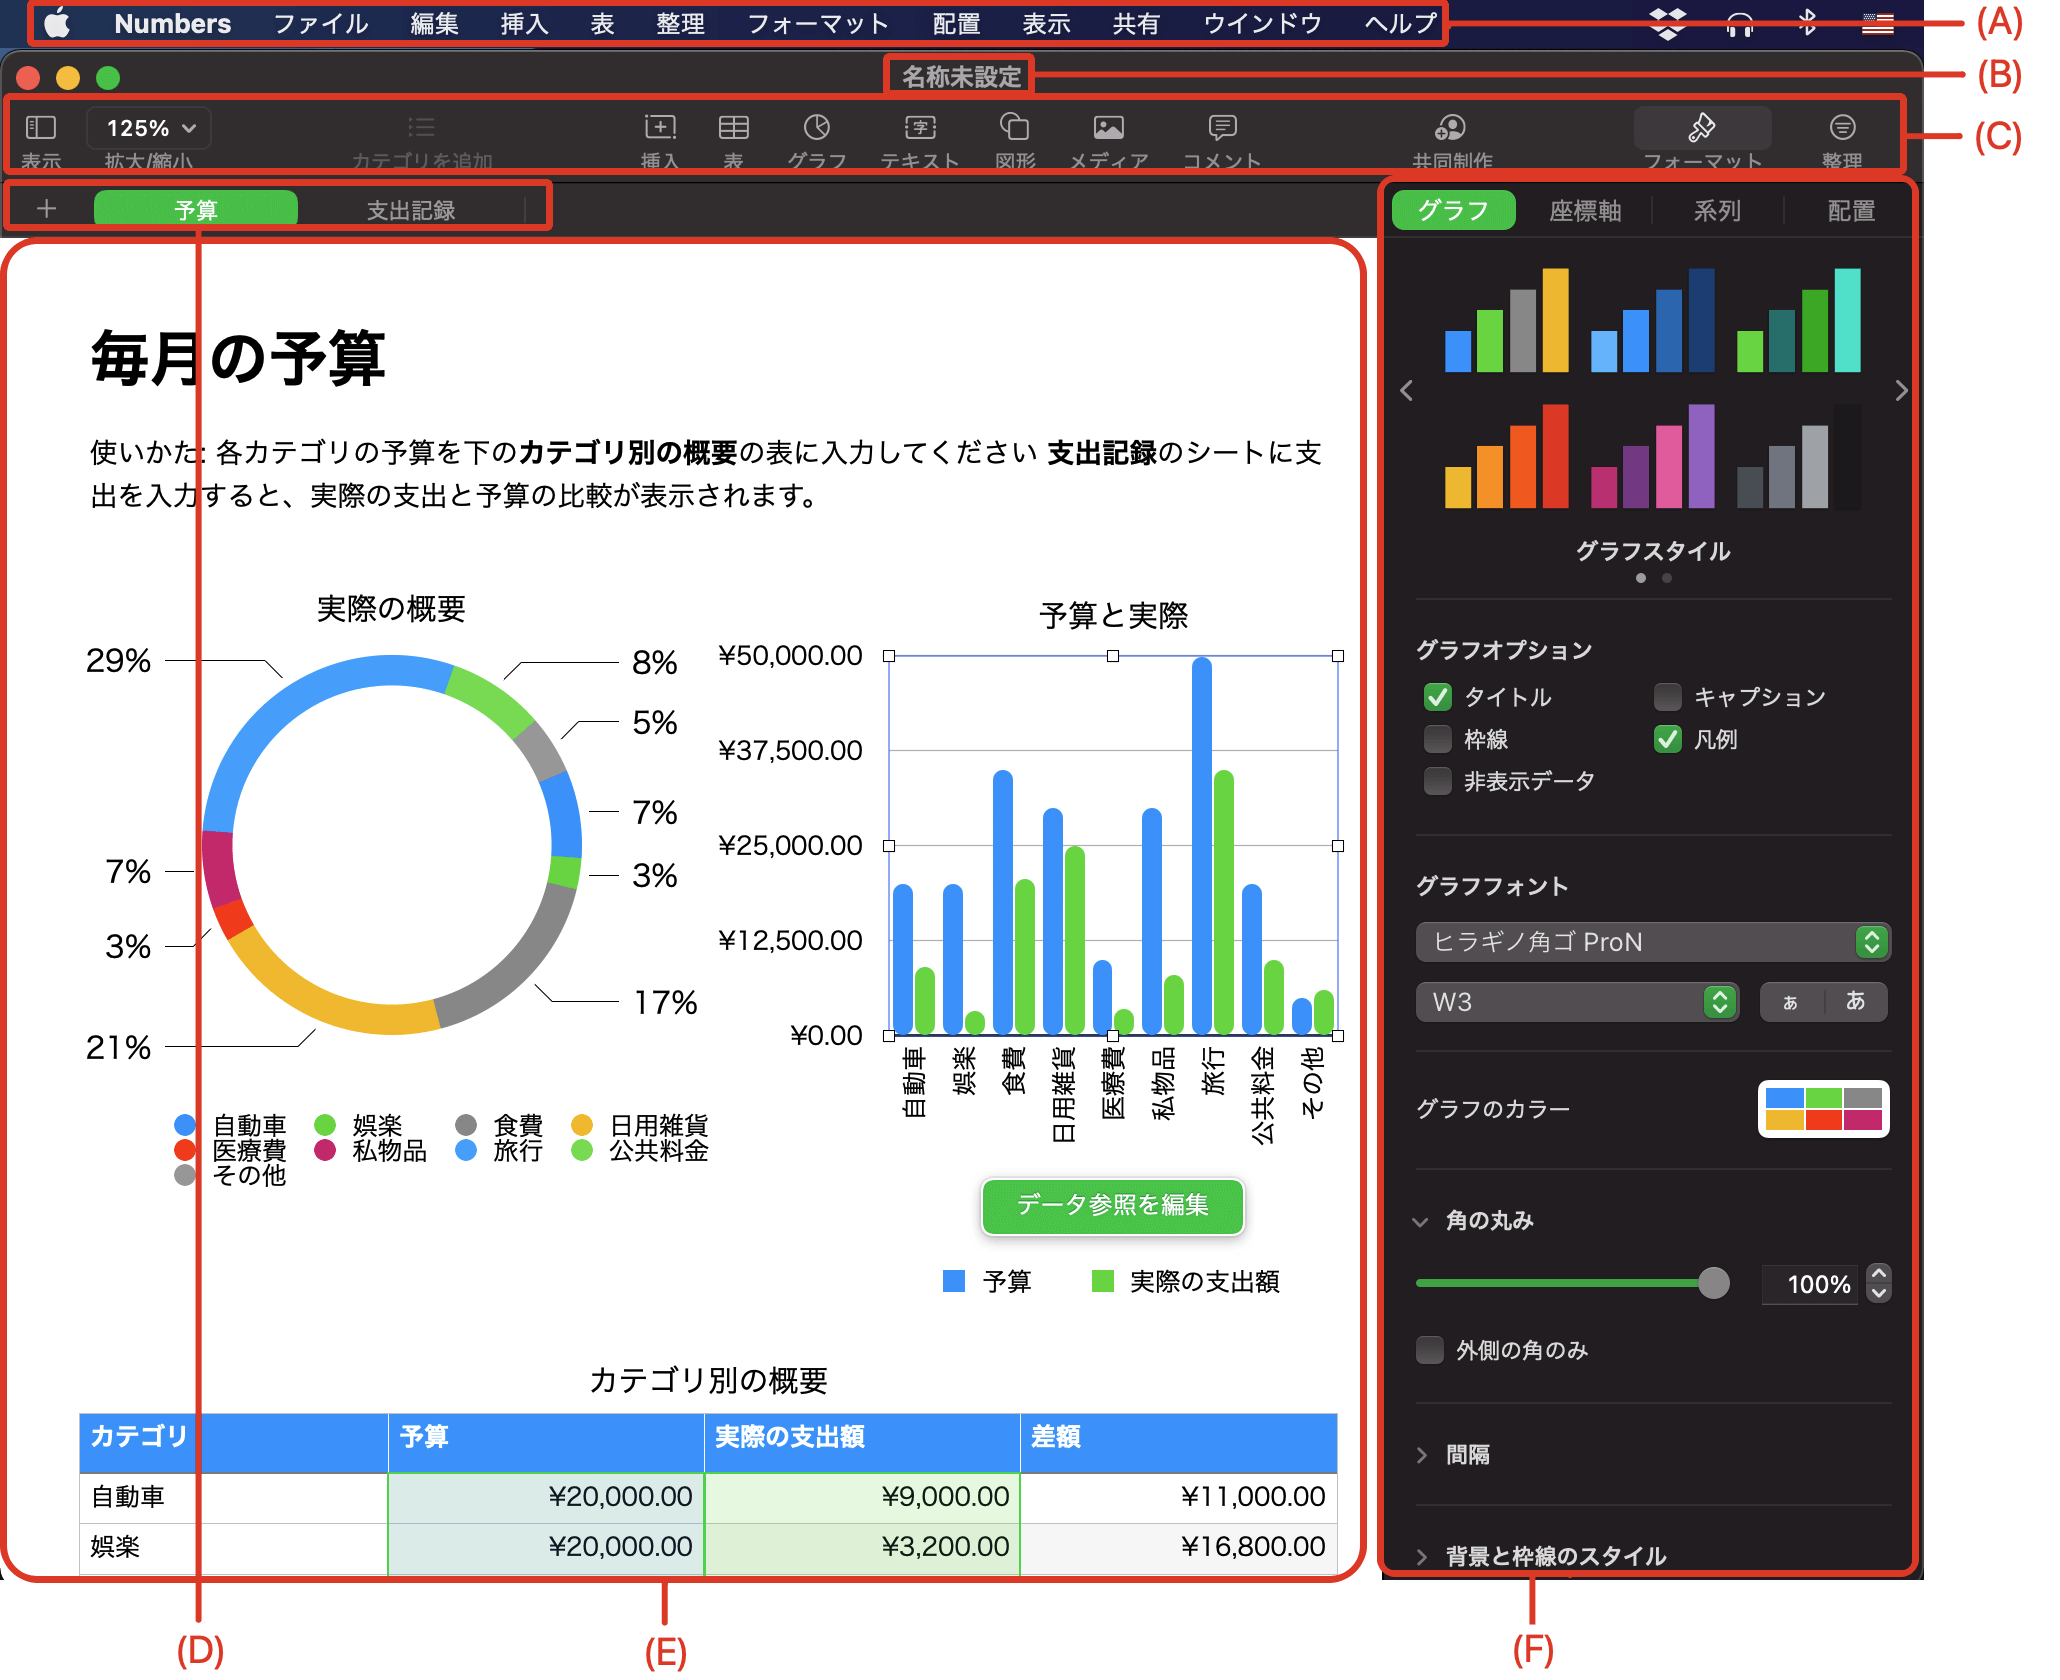2060x1680 pixels.
Task: Switch to 配置 inspector tab
Action: (x=1851, y=210)
